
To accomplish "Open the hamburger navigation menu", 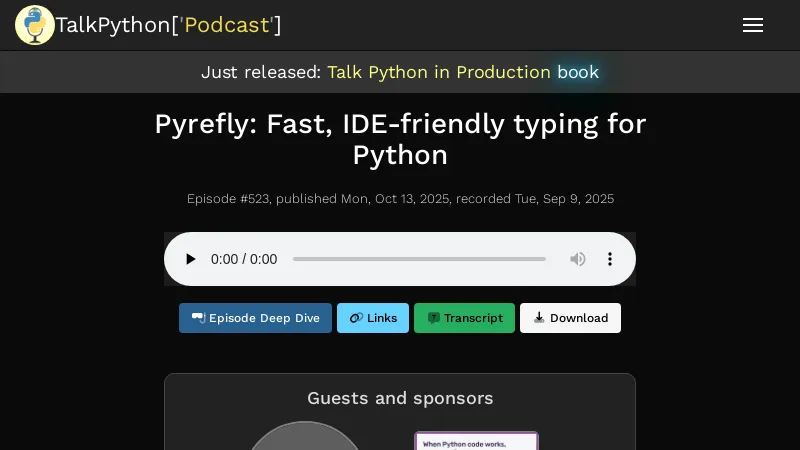I will click(x=753, y=25).
